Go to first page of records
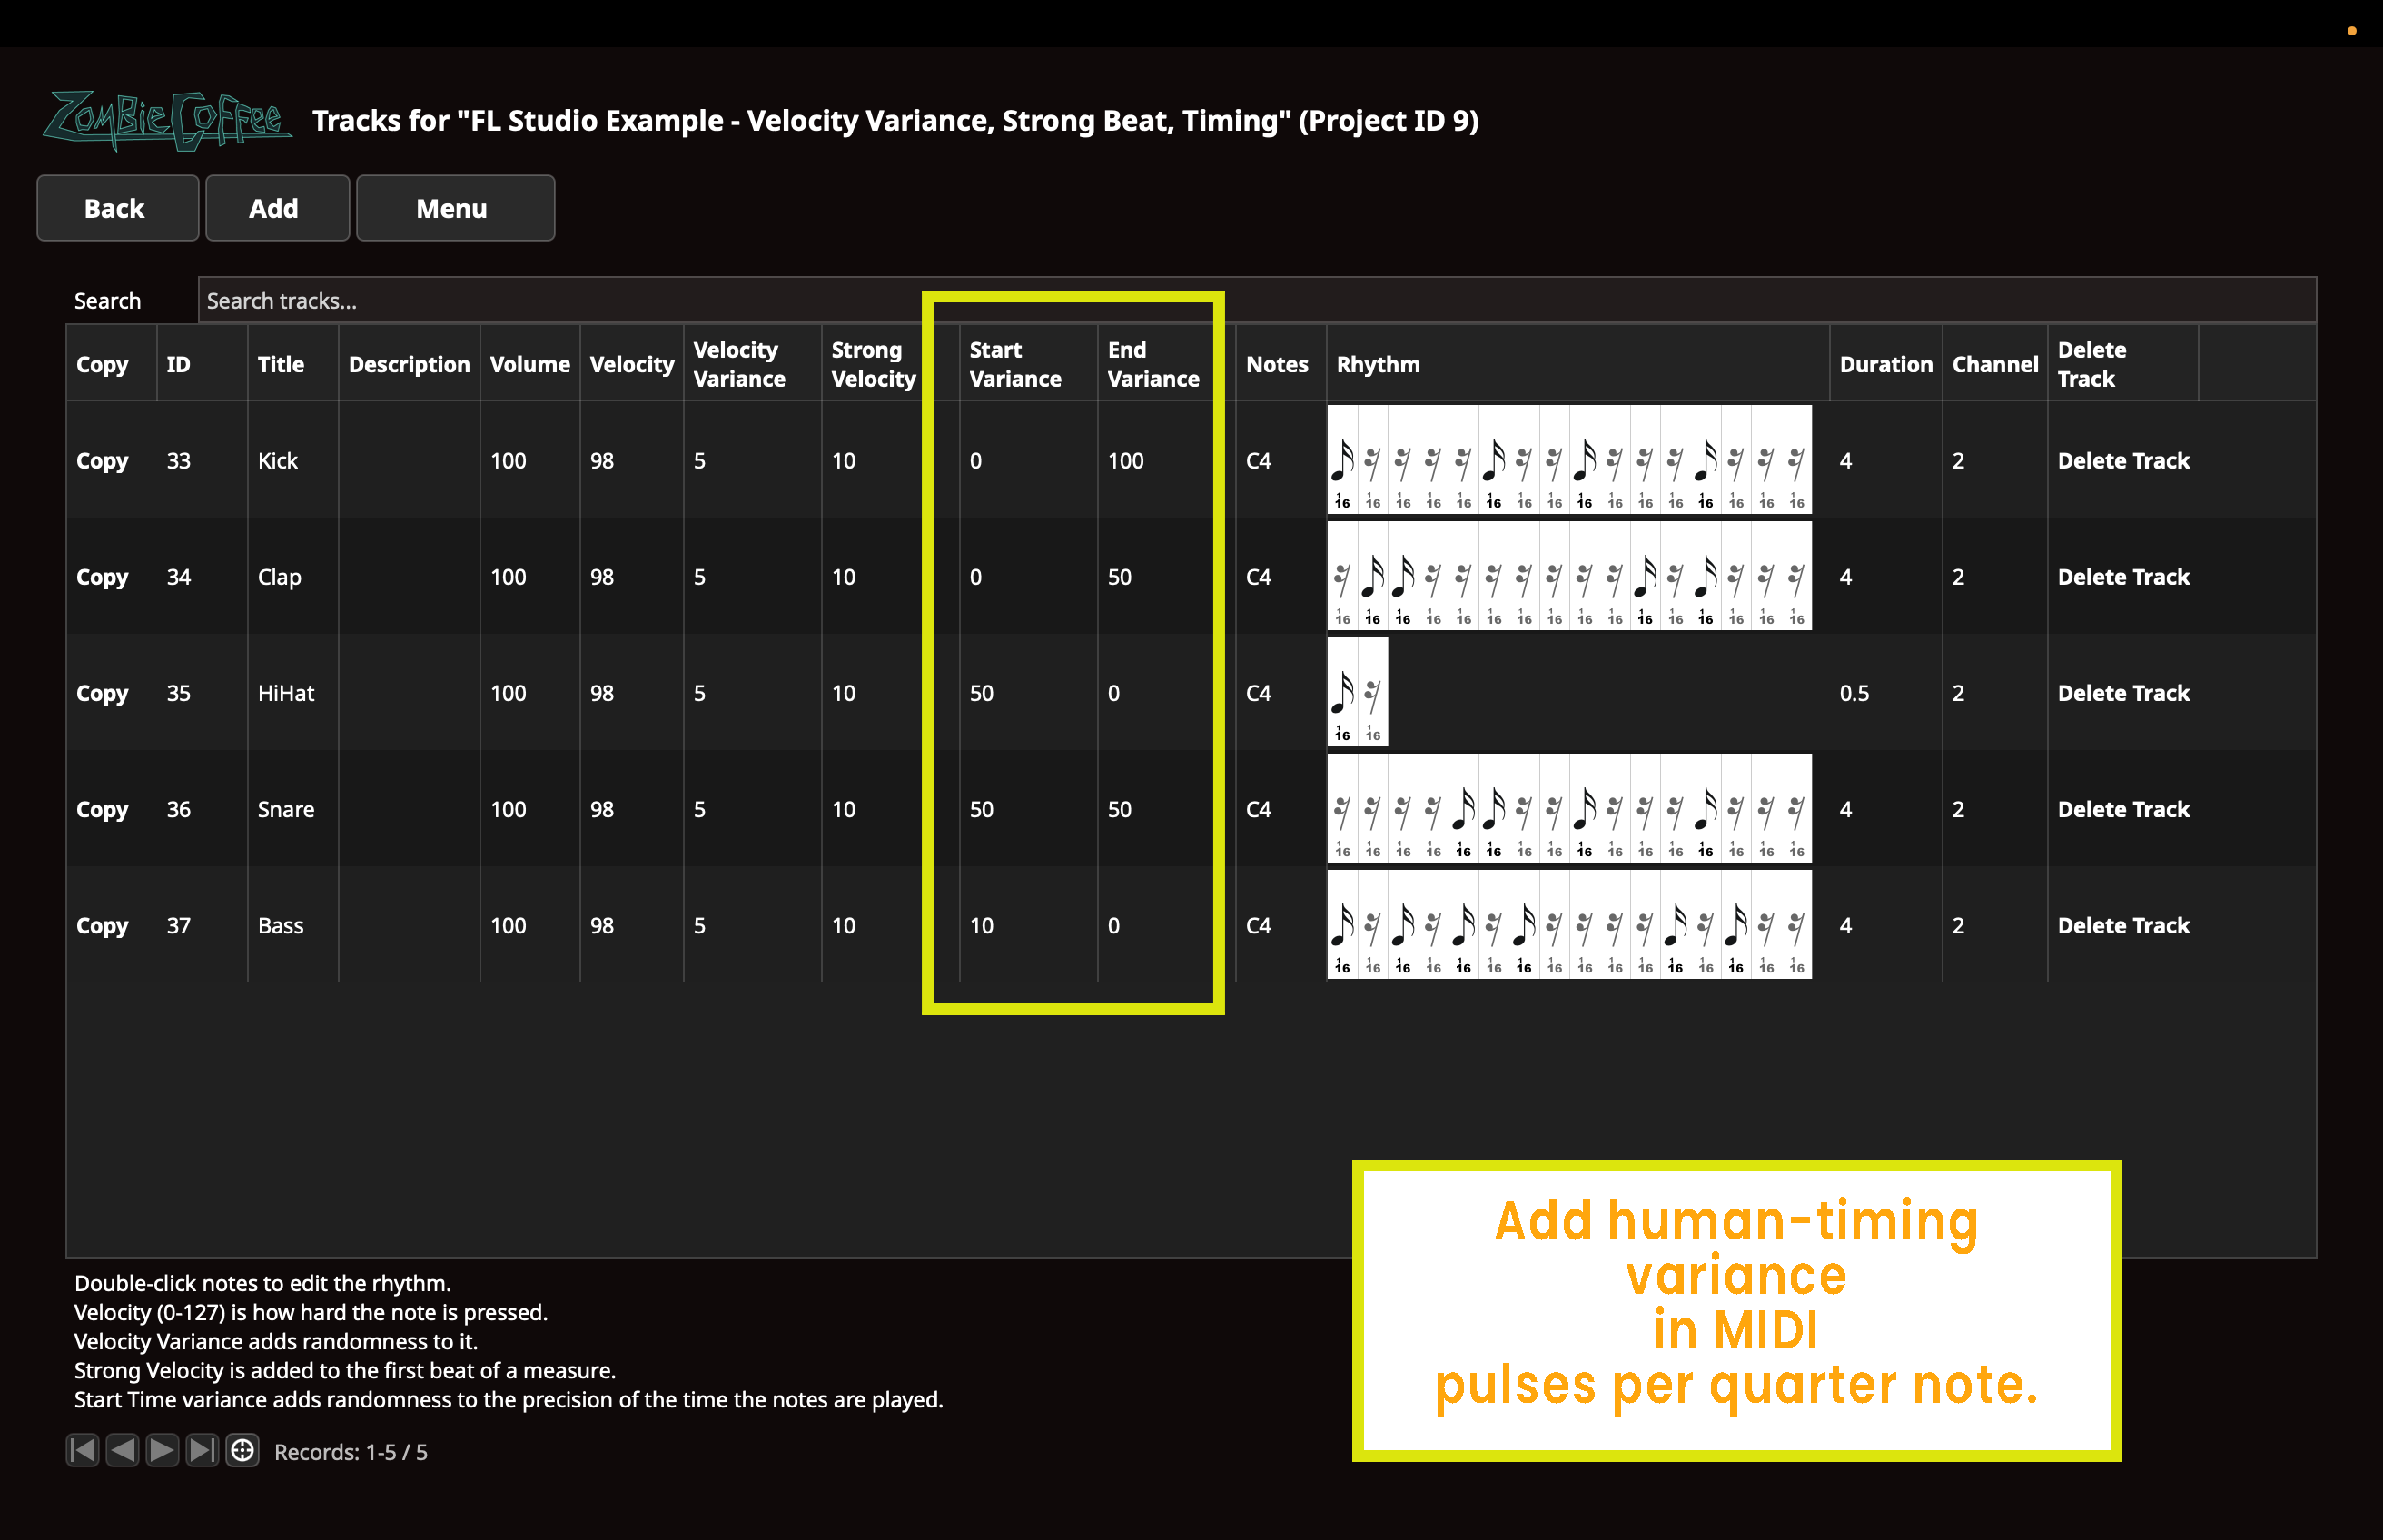Viewport: 2383px width, 1540px height. point(83,1450)
